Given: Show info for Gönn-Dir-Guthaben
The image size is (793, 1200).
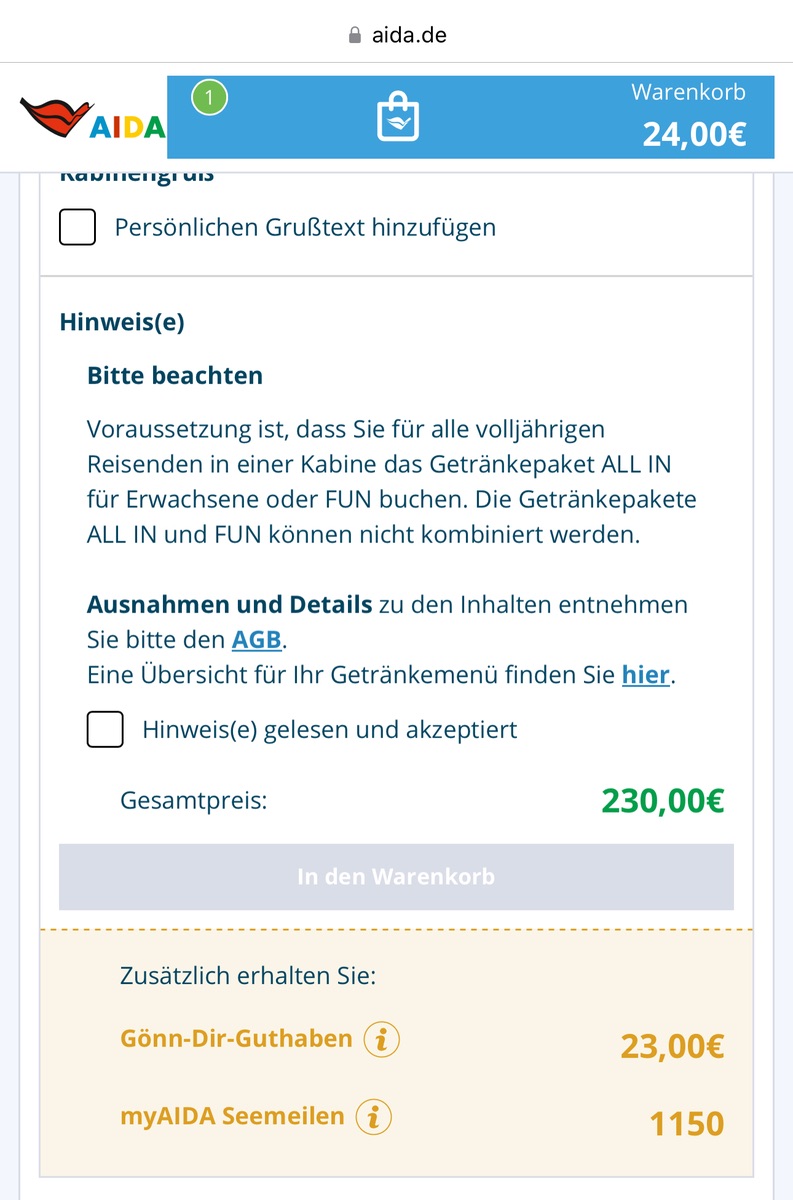Looking at the screenshot, I should 381,1040.
